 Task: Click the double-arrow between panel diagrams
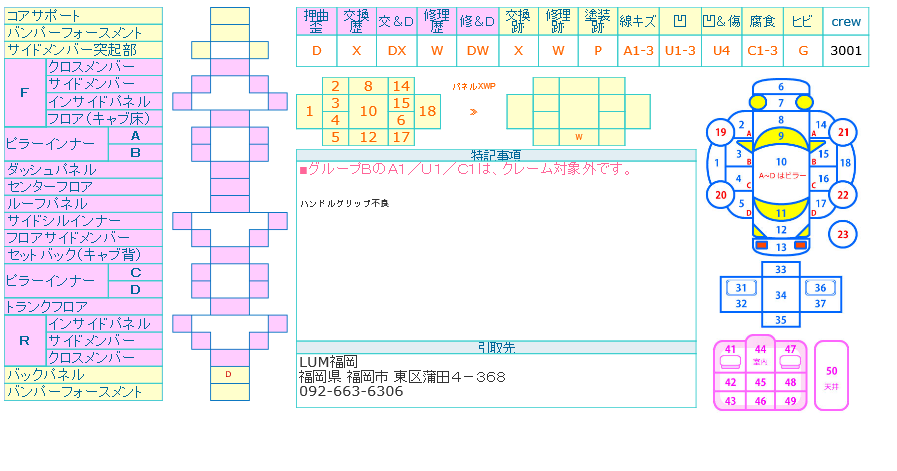[472, 112]
